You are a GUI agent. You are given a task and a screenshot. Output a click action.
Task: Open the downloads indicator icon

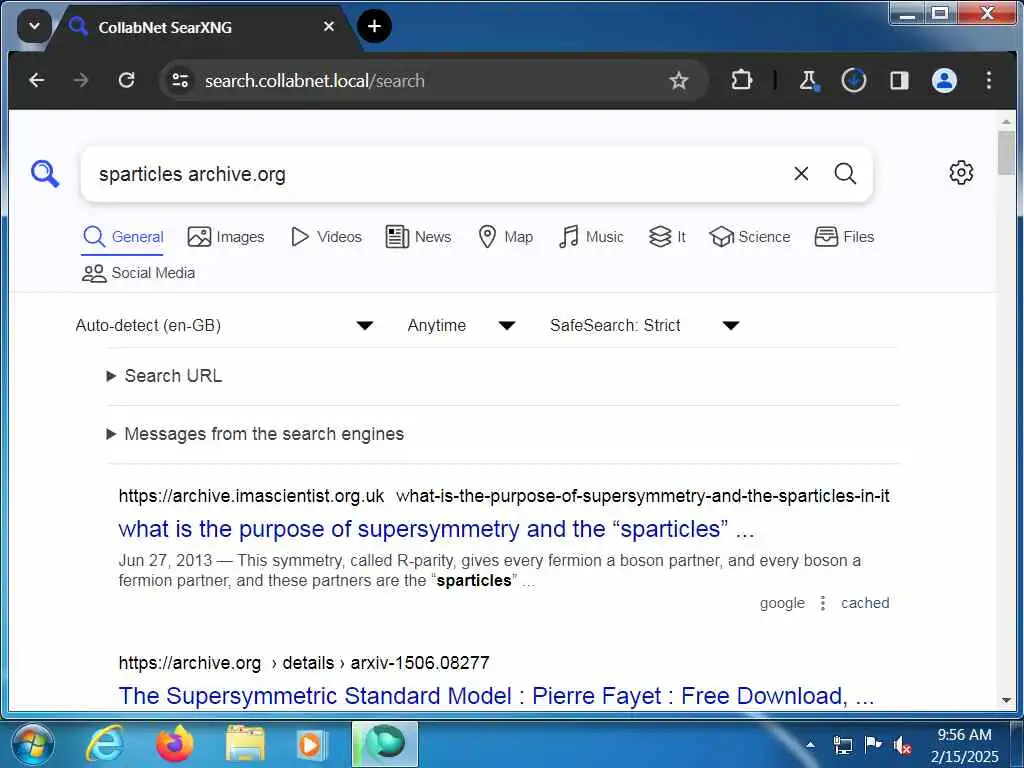[854, 80]
